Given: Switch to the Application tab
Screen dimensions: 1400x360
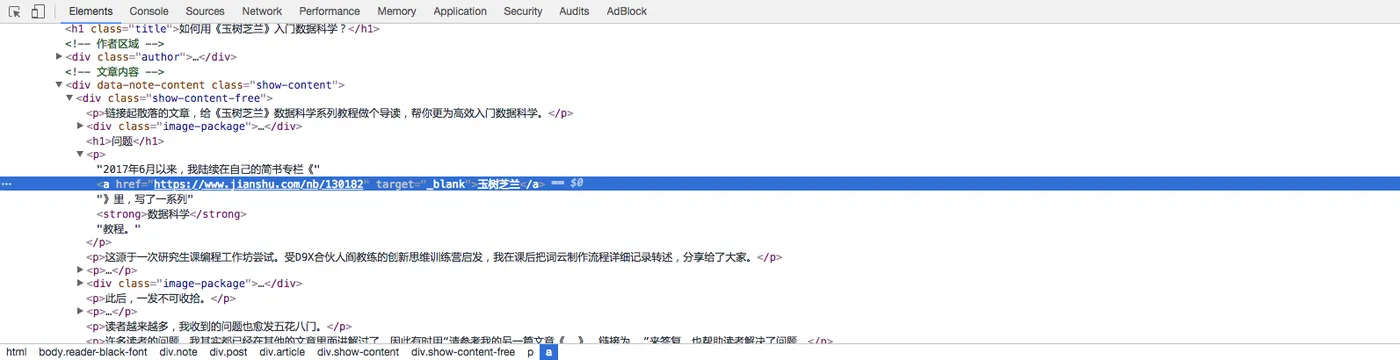Looking at the screenshot, I should coord(460,11).
